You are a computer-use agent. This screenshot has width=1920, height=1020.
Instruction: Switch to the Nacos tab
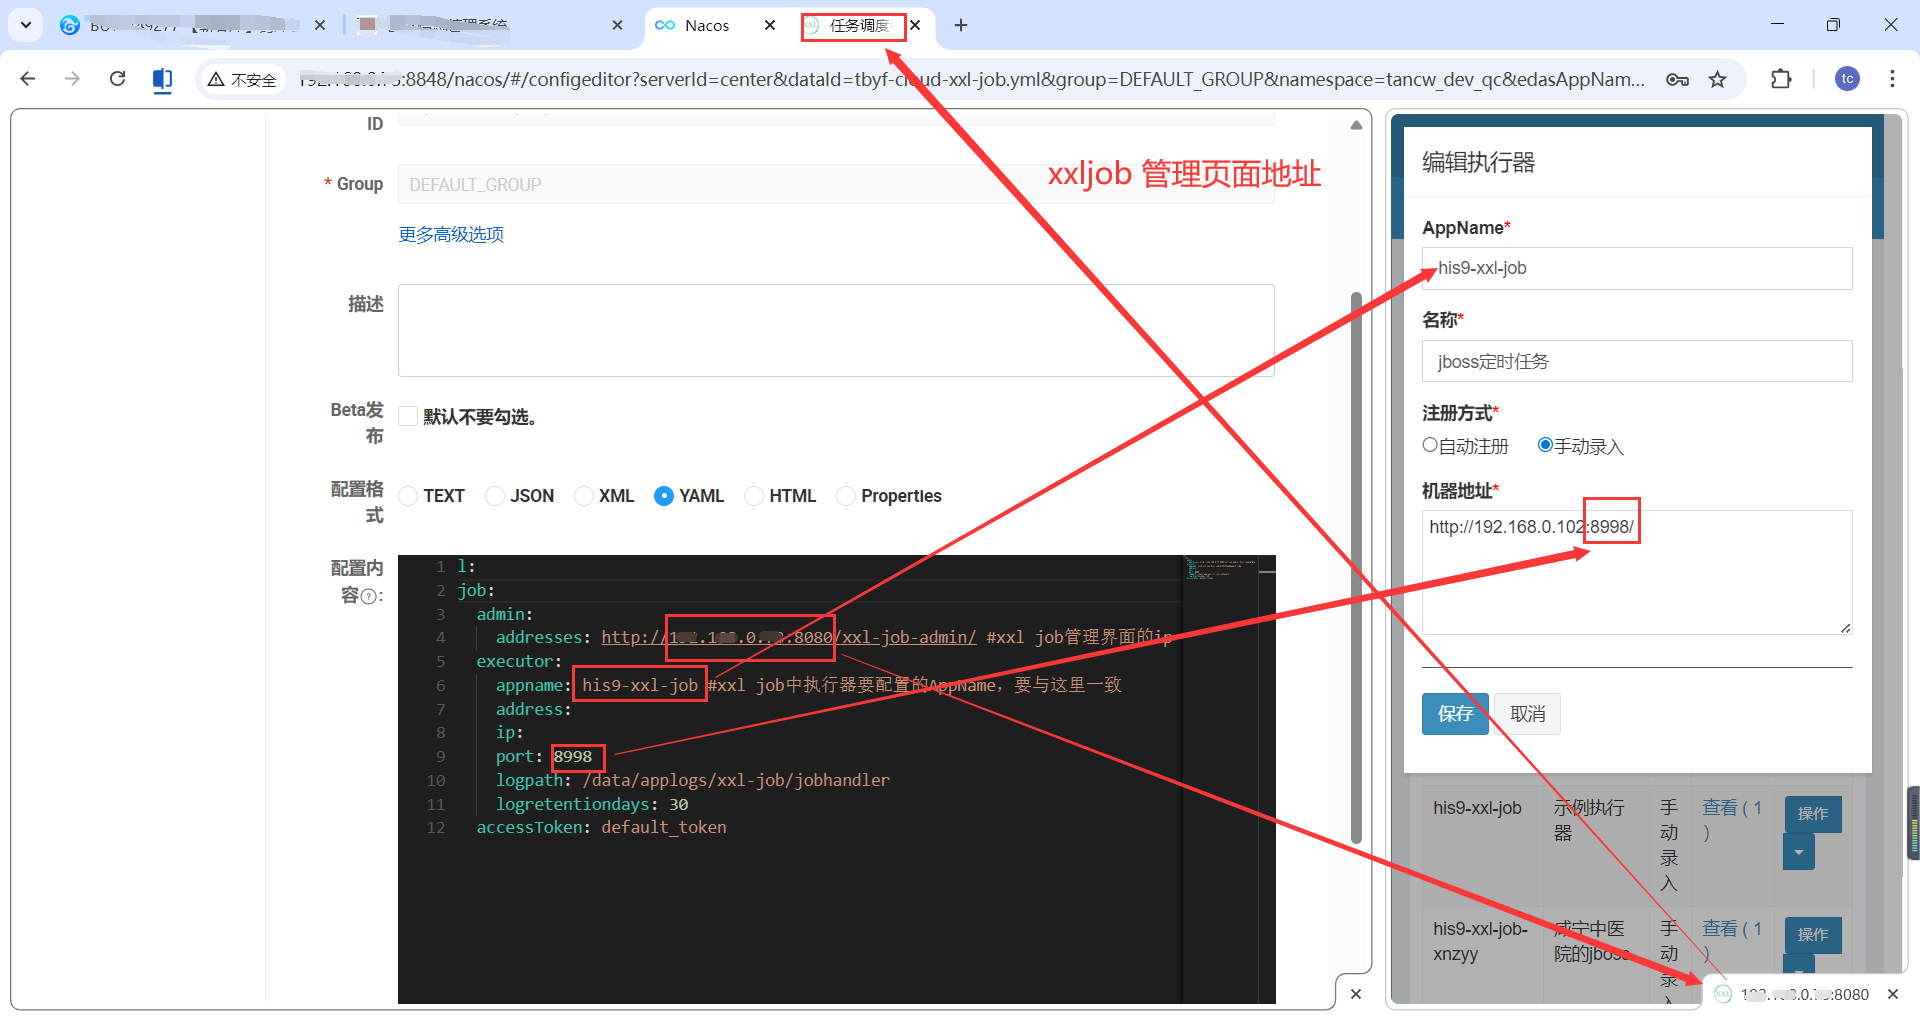[708, 25]
